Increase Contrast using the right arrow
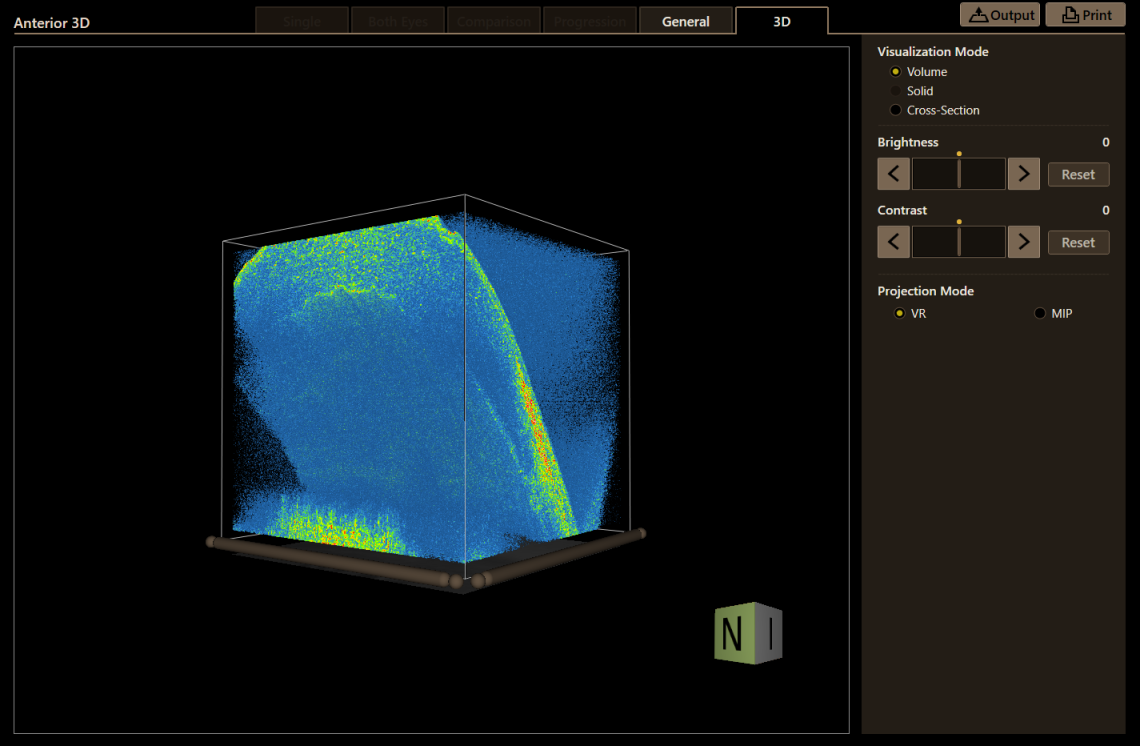Viewport: 1140px width, 746px height. pyautogui.click(x=1023, y=241)
